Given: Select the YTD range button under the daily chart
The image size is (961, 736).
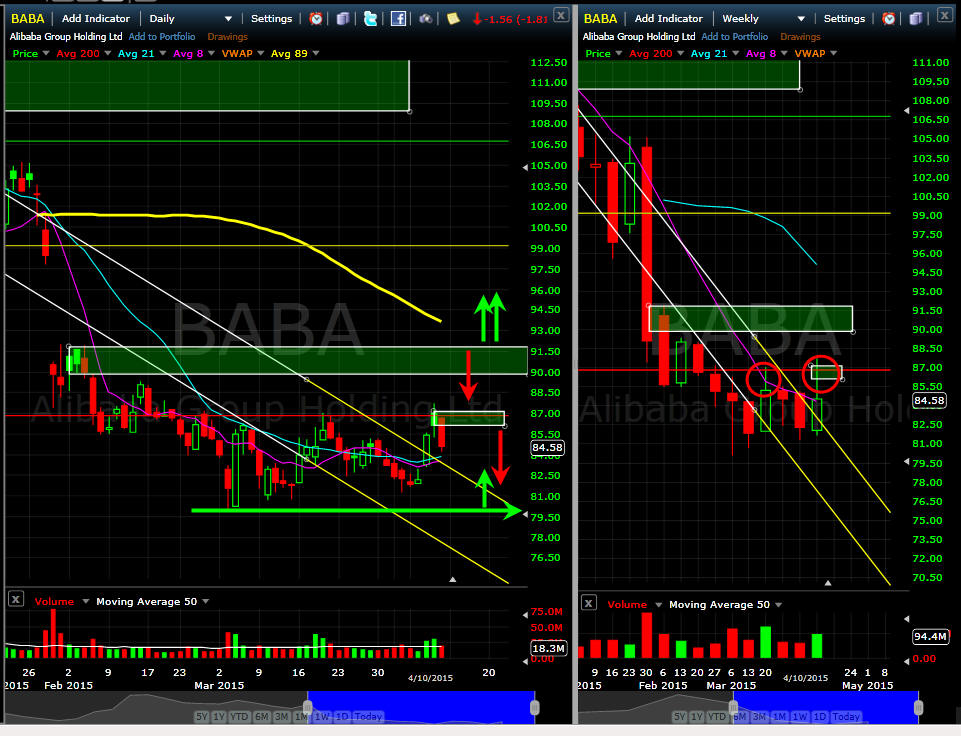Looking at the screenshot, I should [x=239, y=716].
